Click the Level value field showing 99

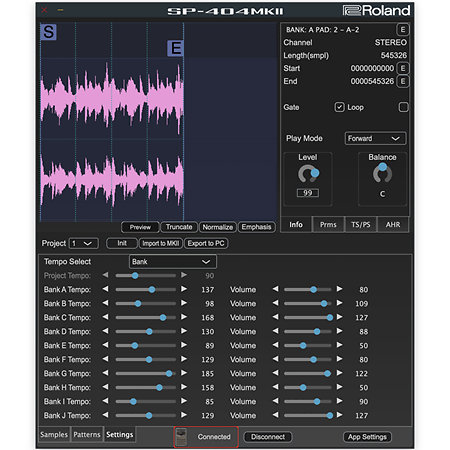pyautogui.click(x=308, y=193)
